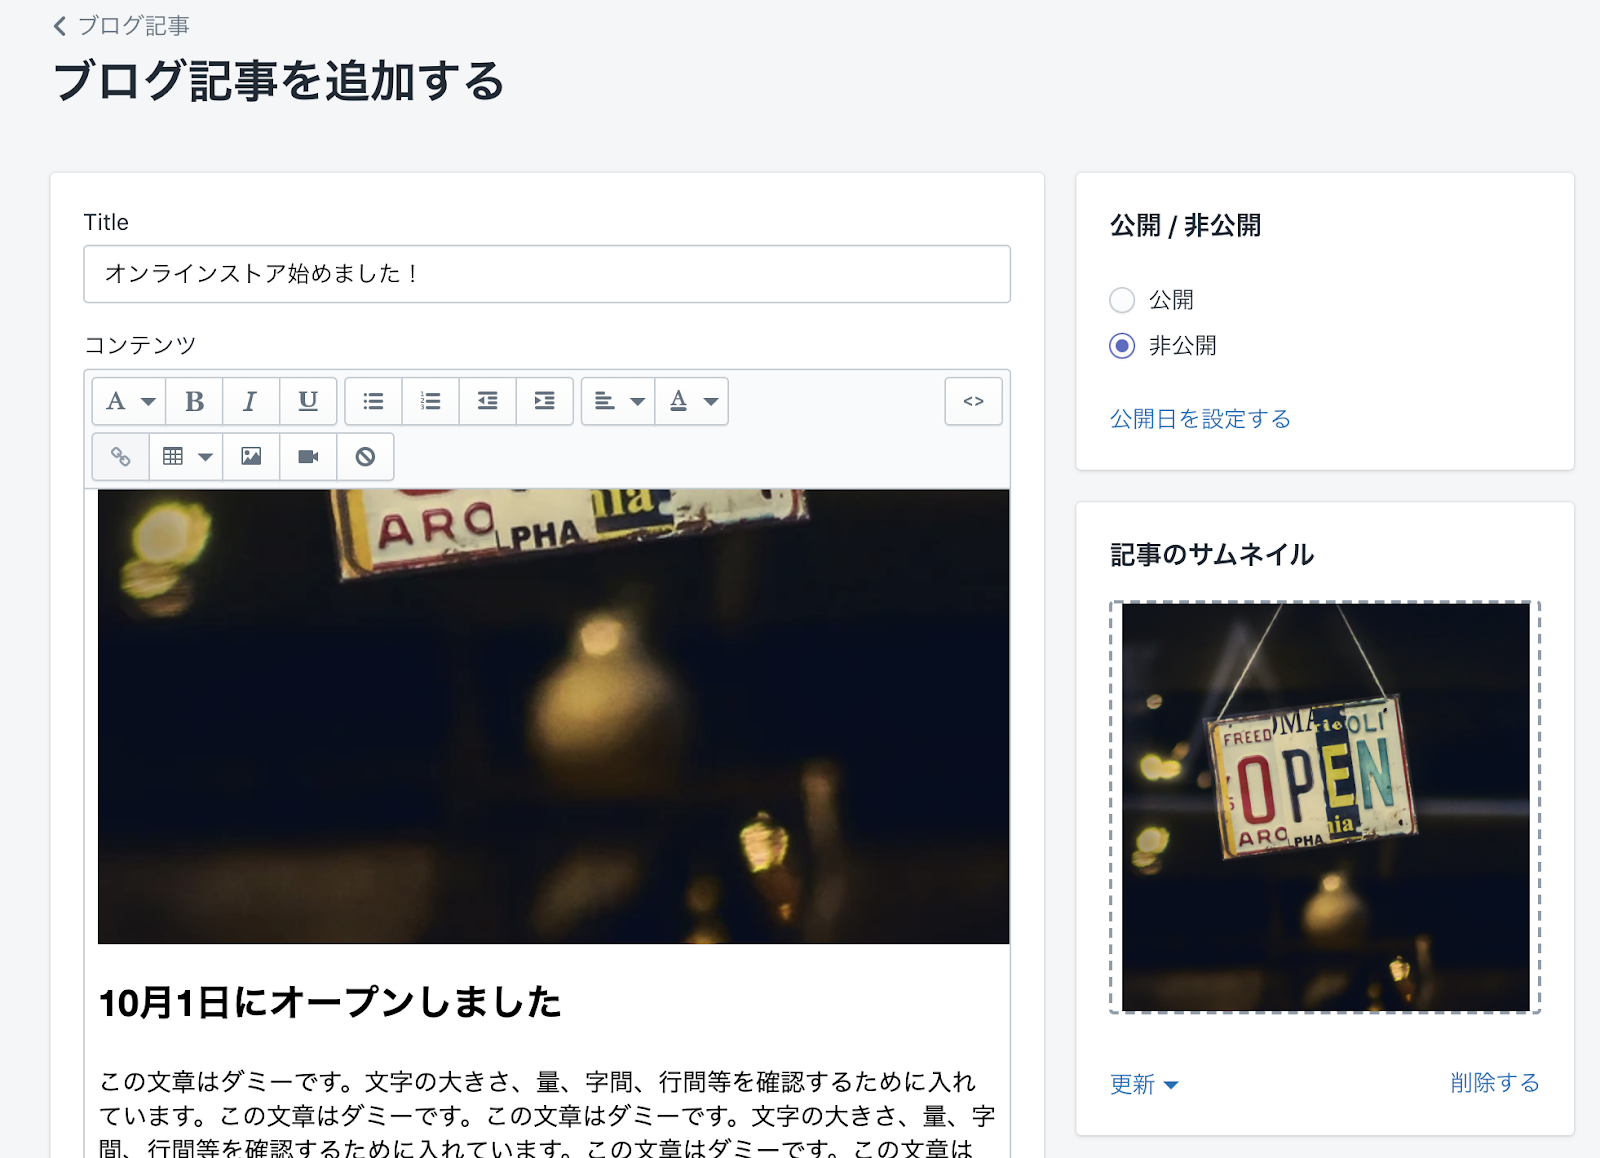
Task: Apply bold formatting in editor
Action: [194, 401]
